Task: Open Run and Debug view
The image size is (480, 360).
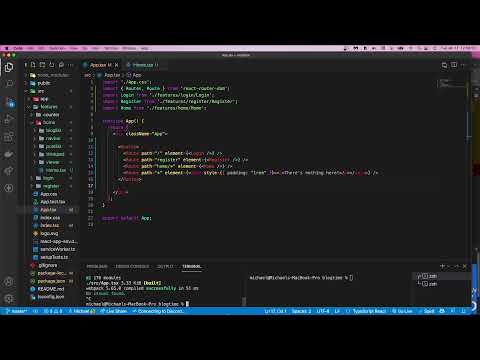Action: 9,119
